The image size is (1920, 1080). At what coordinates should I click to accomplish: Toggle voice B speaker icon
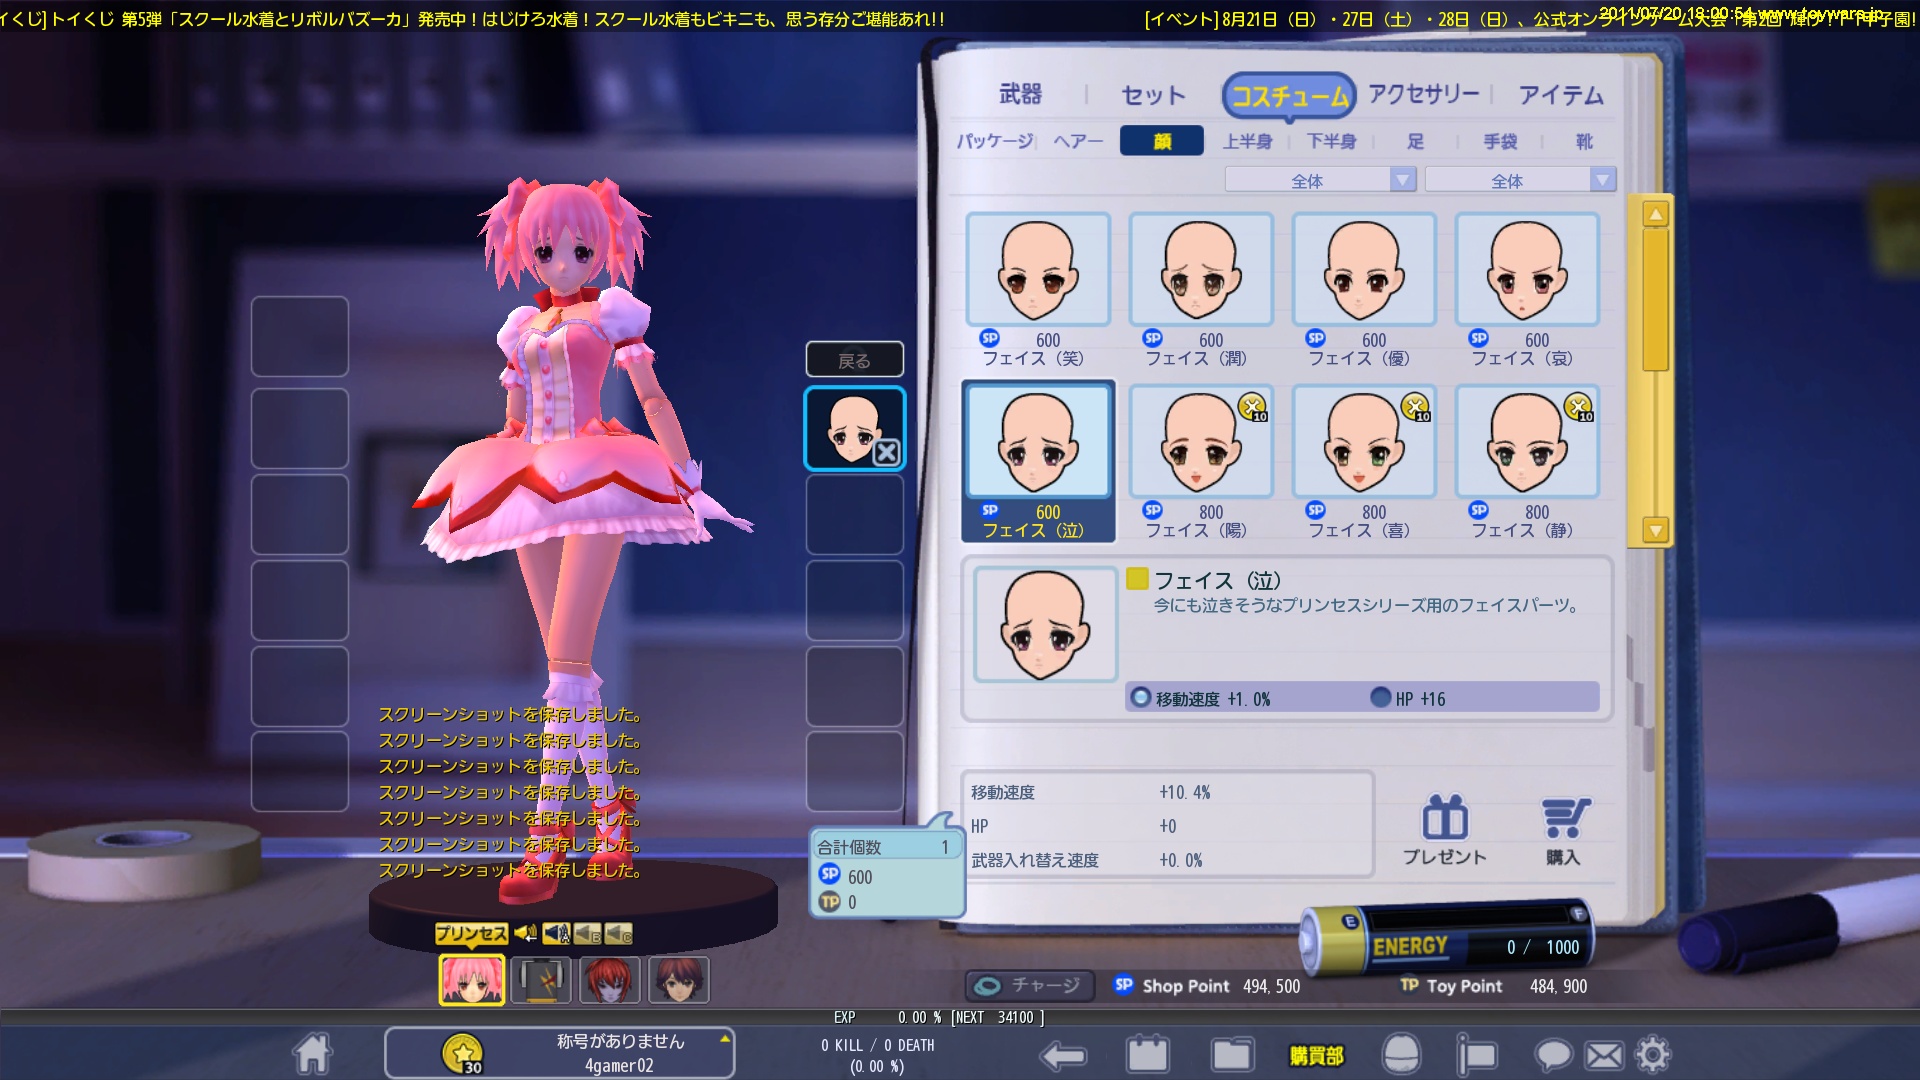pos(588,934)
